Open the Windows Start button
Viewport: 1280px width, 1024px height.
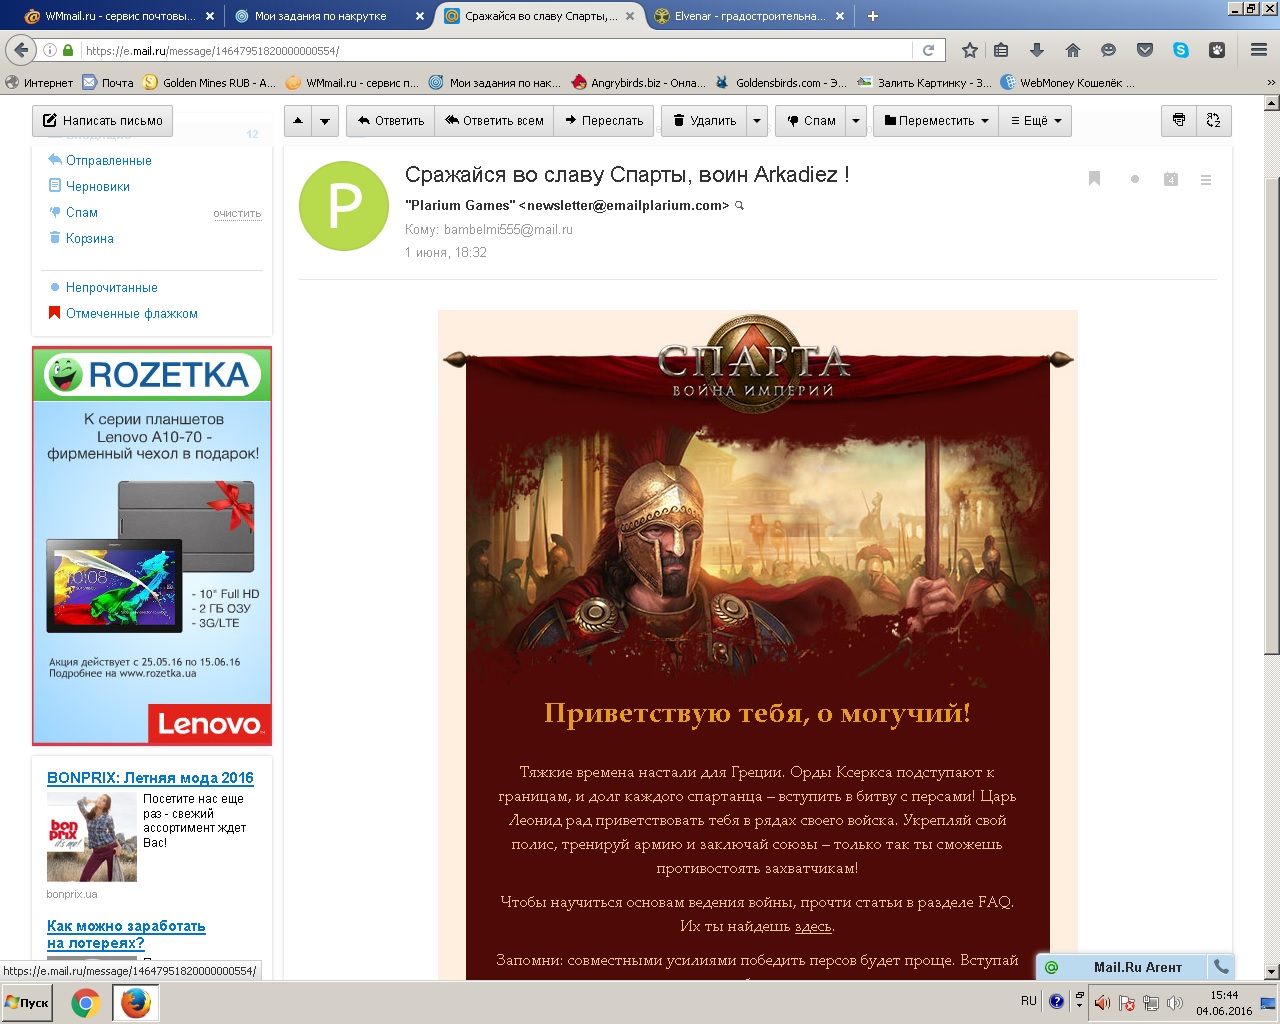tap(27, 1002)
